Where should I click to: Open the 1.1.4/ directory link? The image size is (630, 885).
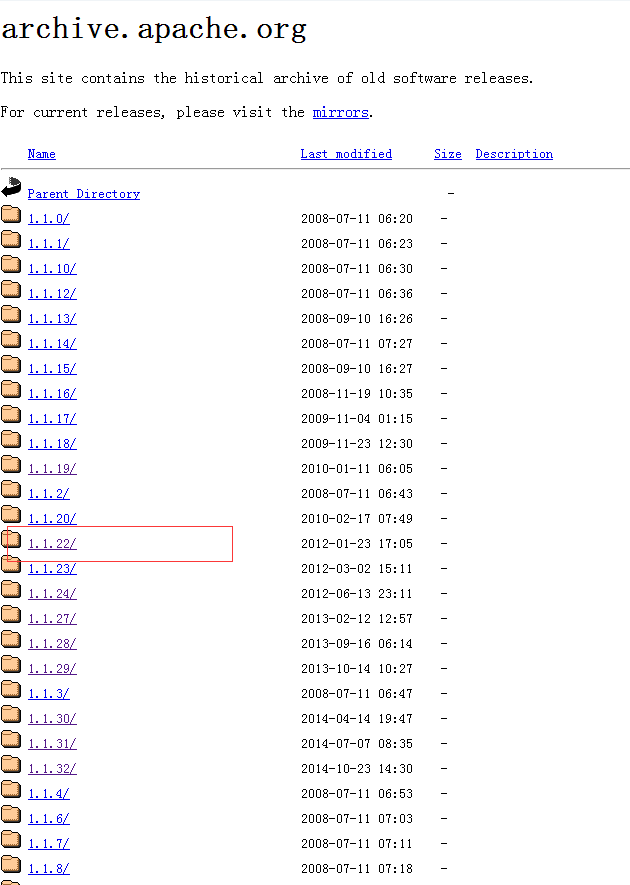(x=49, y=794)
